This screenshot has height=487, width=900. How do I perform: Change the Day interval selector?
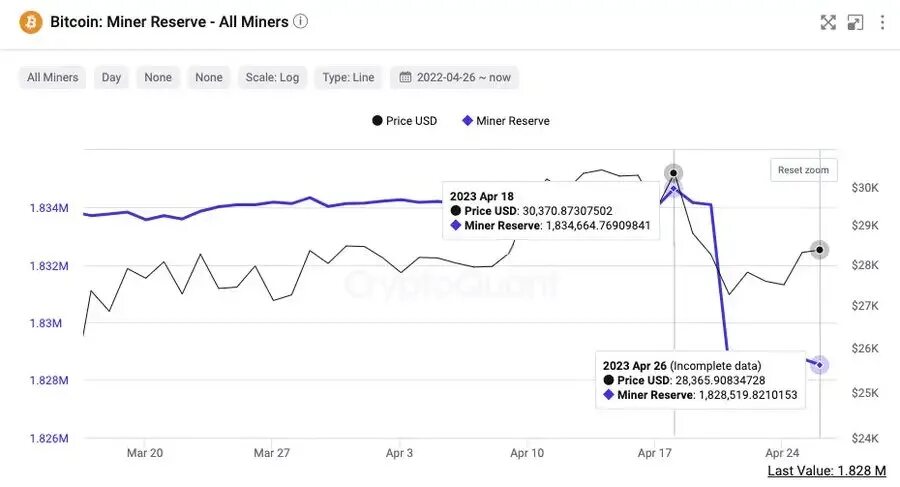(x=111, y=77)
